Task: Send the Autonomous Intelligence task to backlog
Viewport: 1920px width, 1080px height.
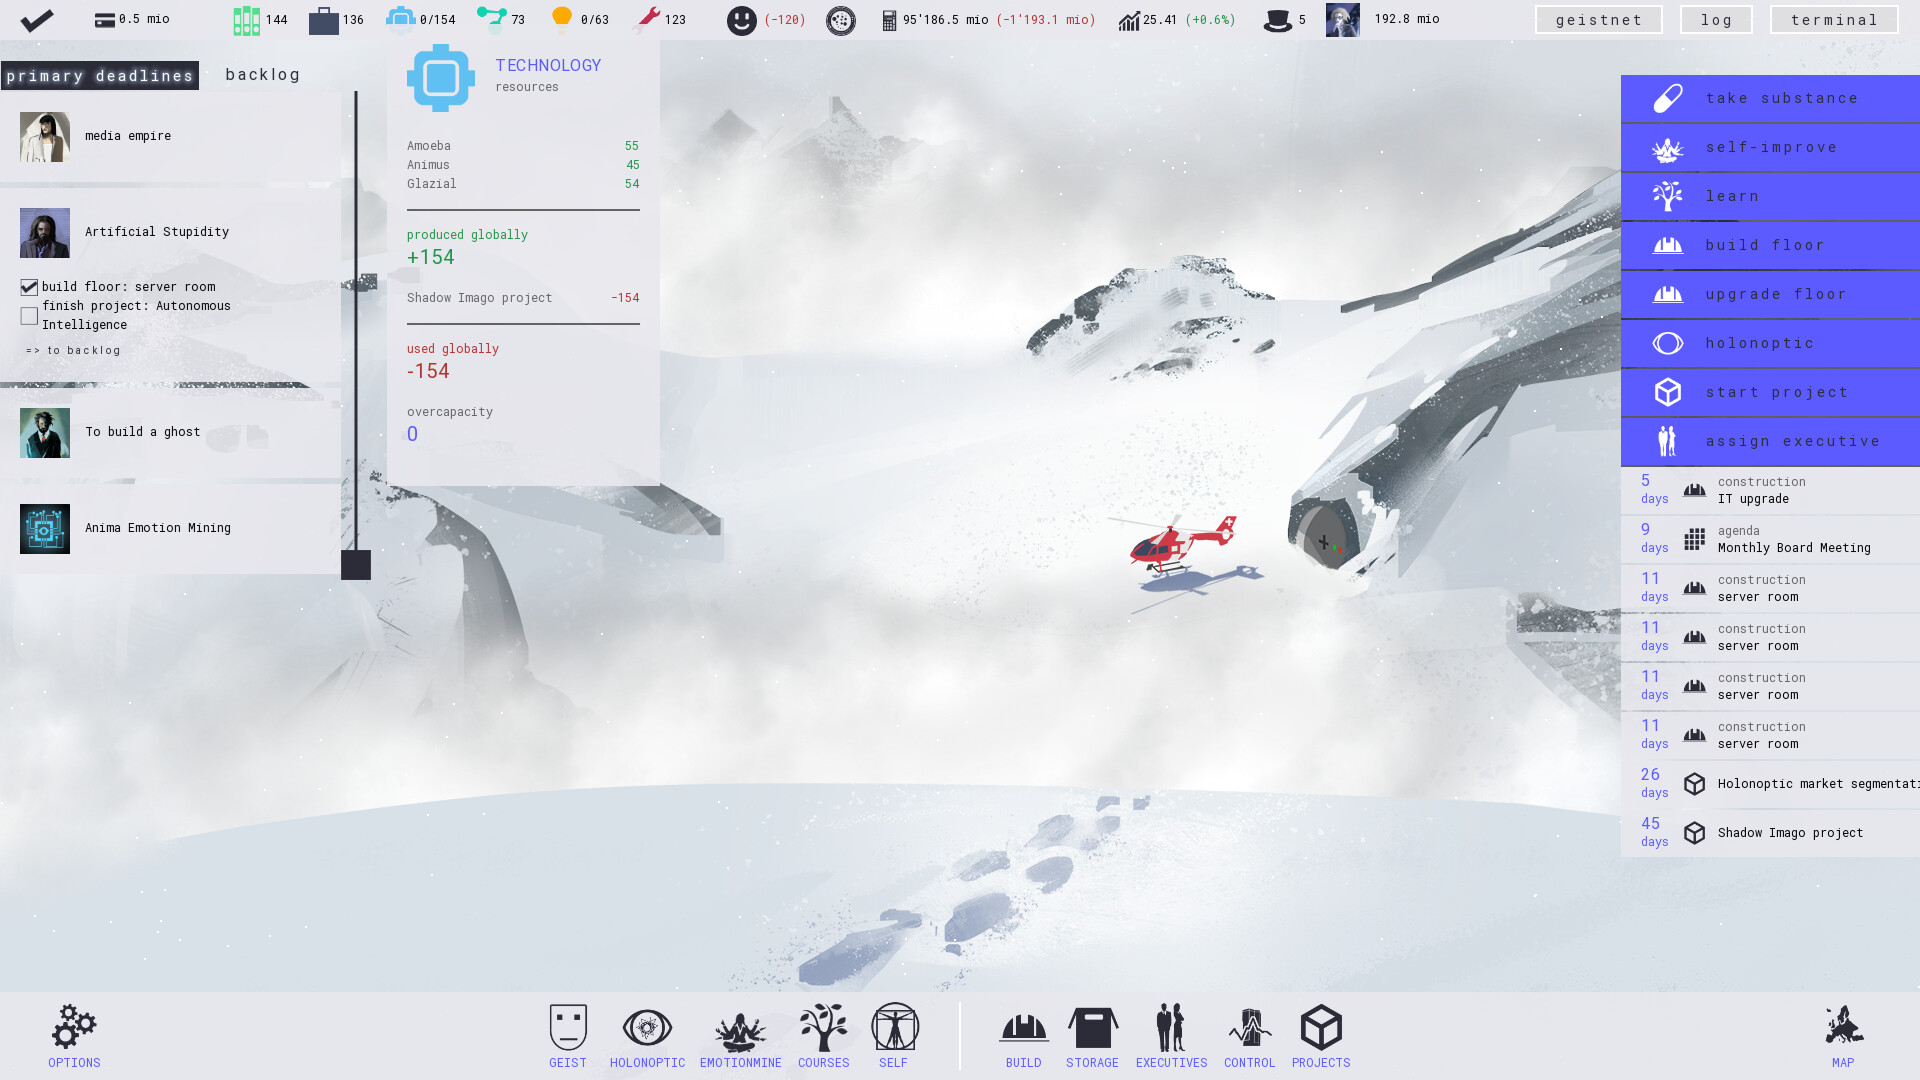Action: (x=71, y=350)
